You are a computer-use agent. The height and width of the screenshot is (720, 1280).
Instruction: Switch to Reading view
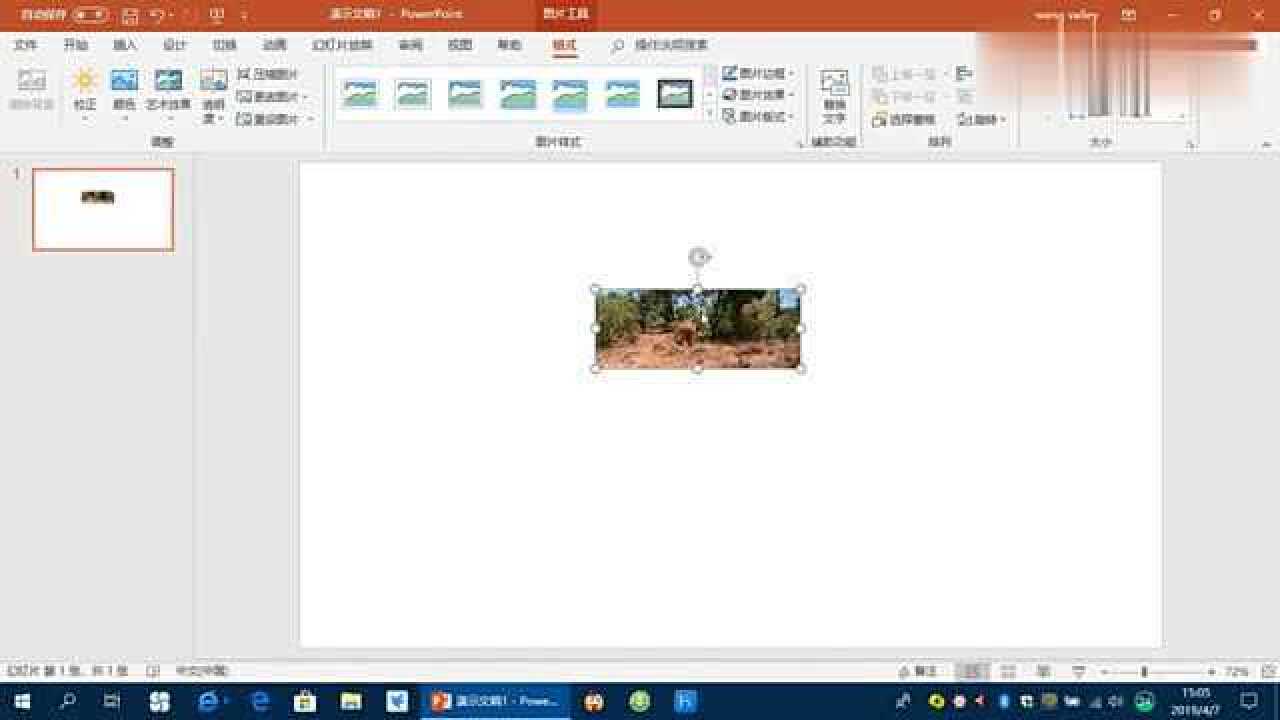point(1043,671)
